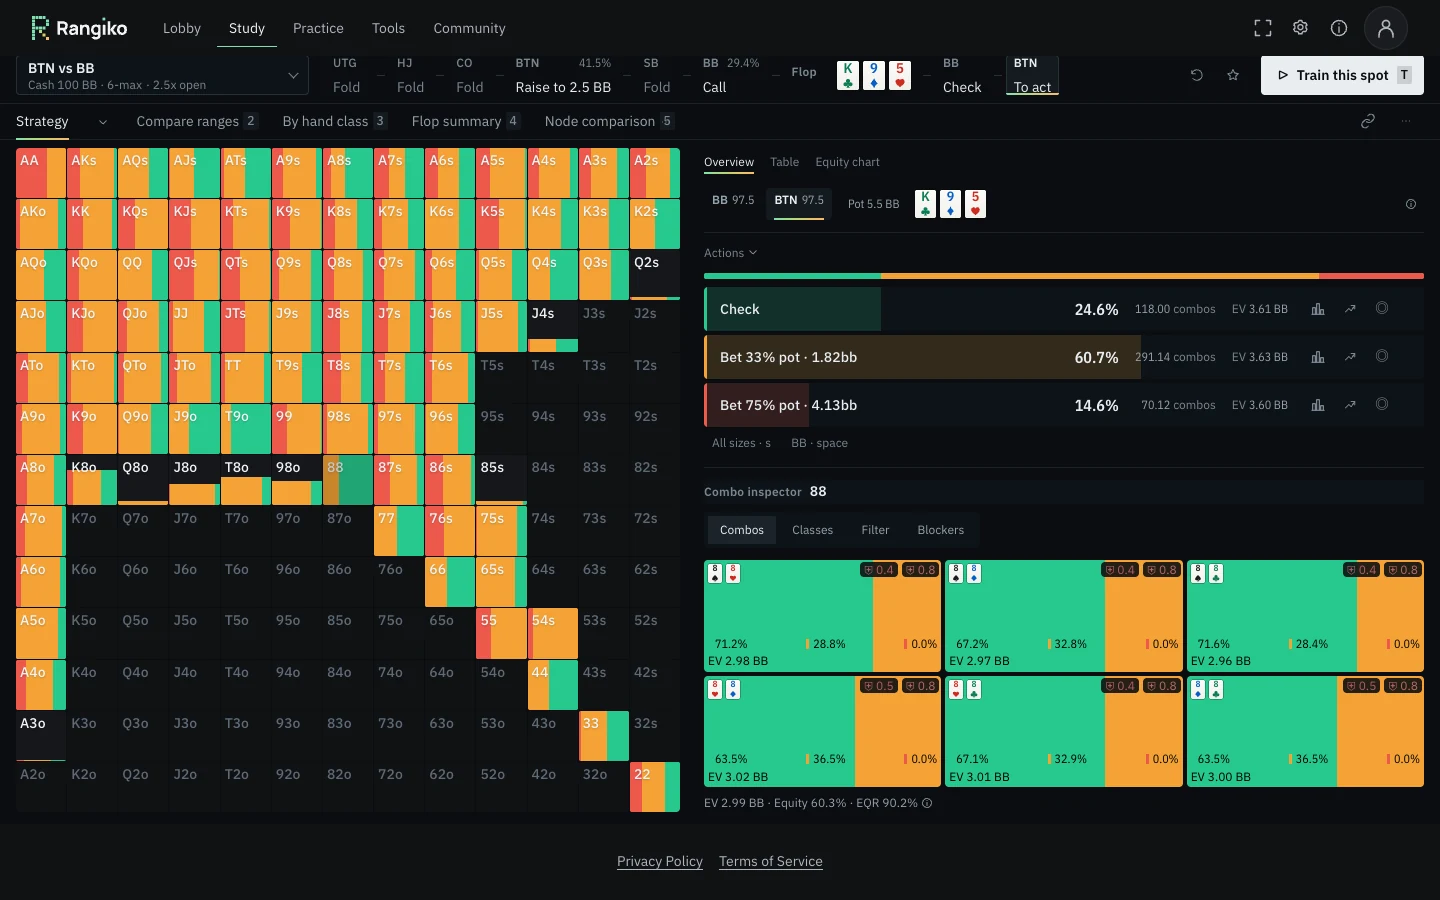Viewport: 1440px width, 900px height.
Task: Toggle the circle selector for Bet 75% pot
Action: click(1382, 404)
